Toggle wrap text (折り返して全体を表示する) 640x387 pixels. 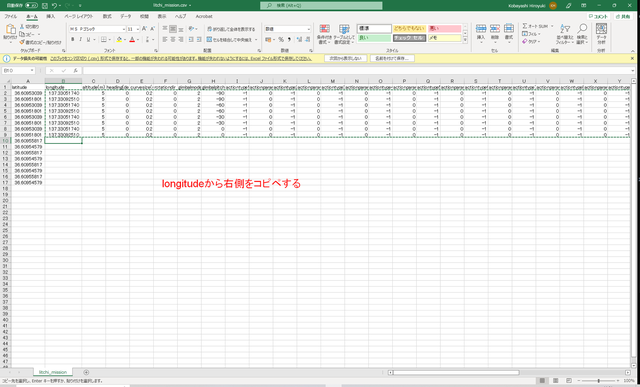coord(231,29)
